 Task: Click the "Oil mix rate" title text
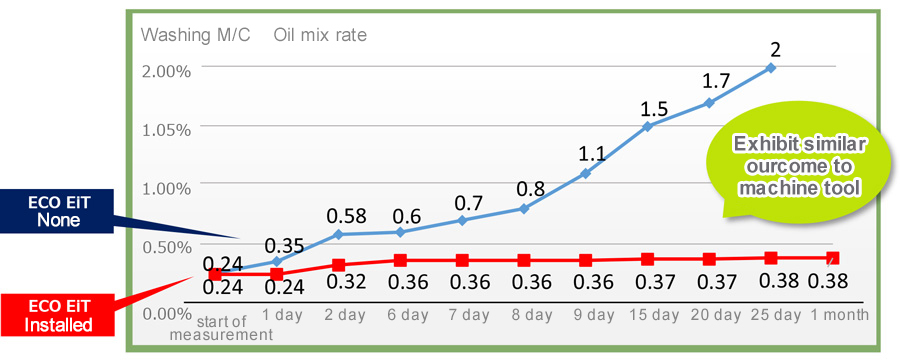[x=320, y=35]
